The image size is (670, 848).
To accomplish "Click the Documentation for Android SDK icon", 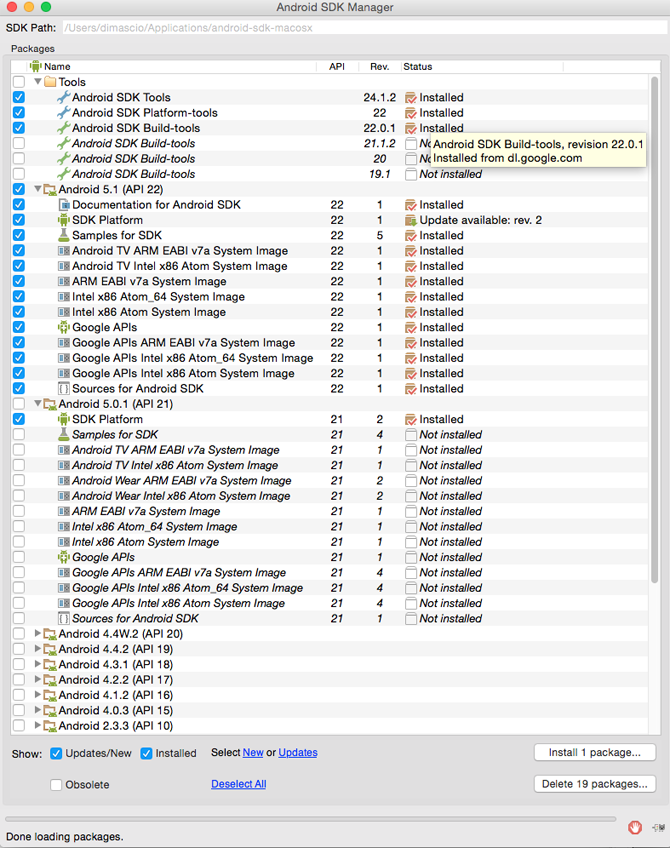I will pyautogui.click(x=64, y=205).
